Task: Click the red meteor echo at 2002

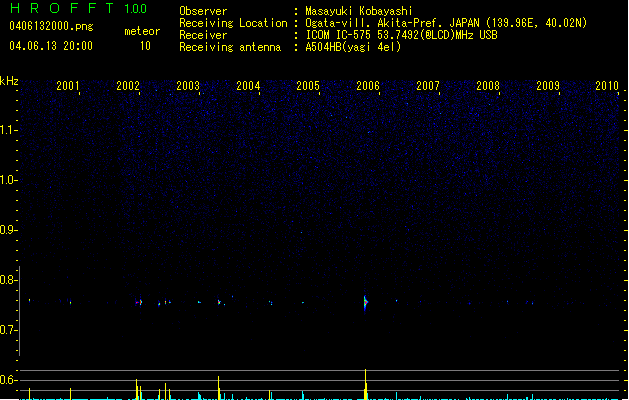Action: coord(139,302)
